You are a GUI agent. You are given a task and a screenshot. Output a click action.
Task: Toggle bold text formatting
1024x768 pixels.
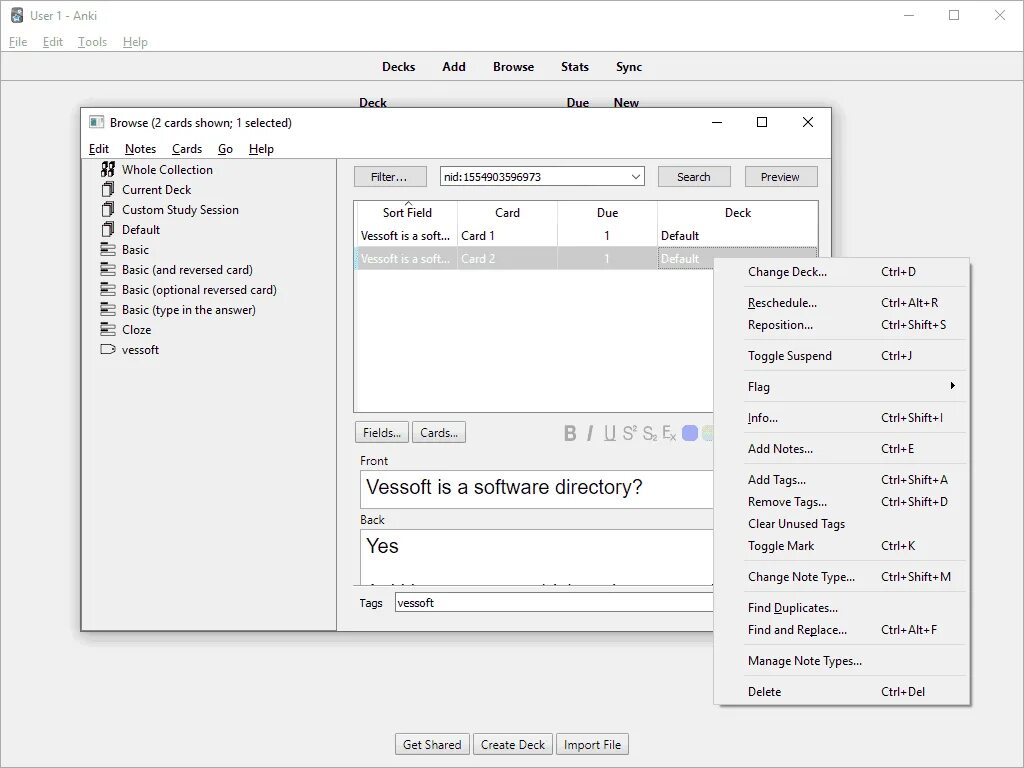coord(570,433)
